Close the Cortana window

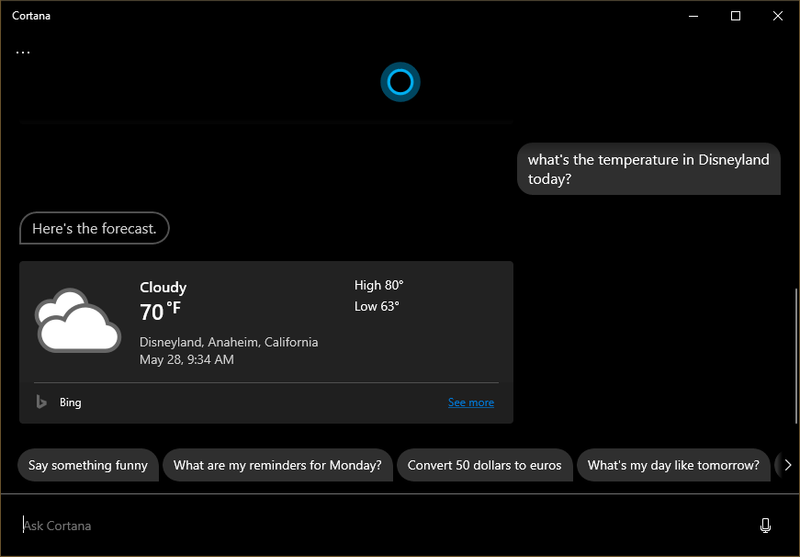click(778, 16)
